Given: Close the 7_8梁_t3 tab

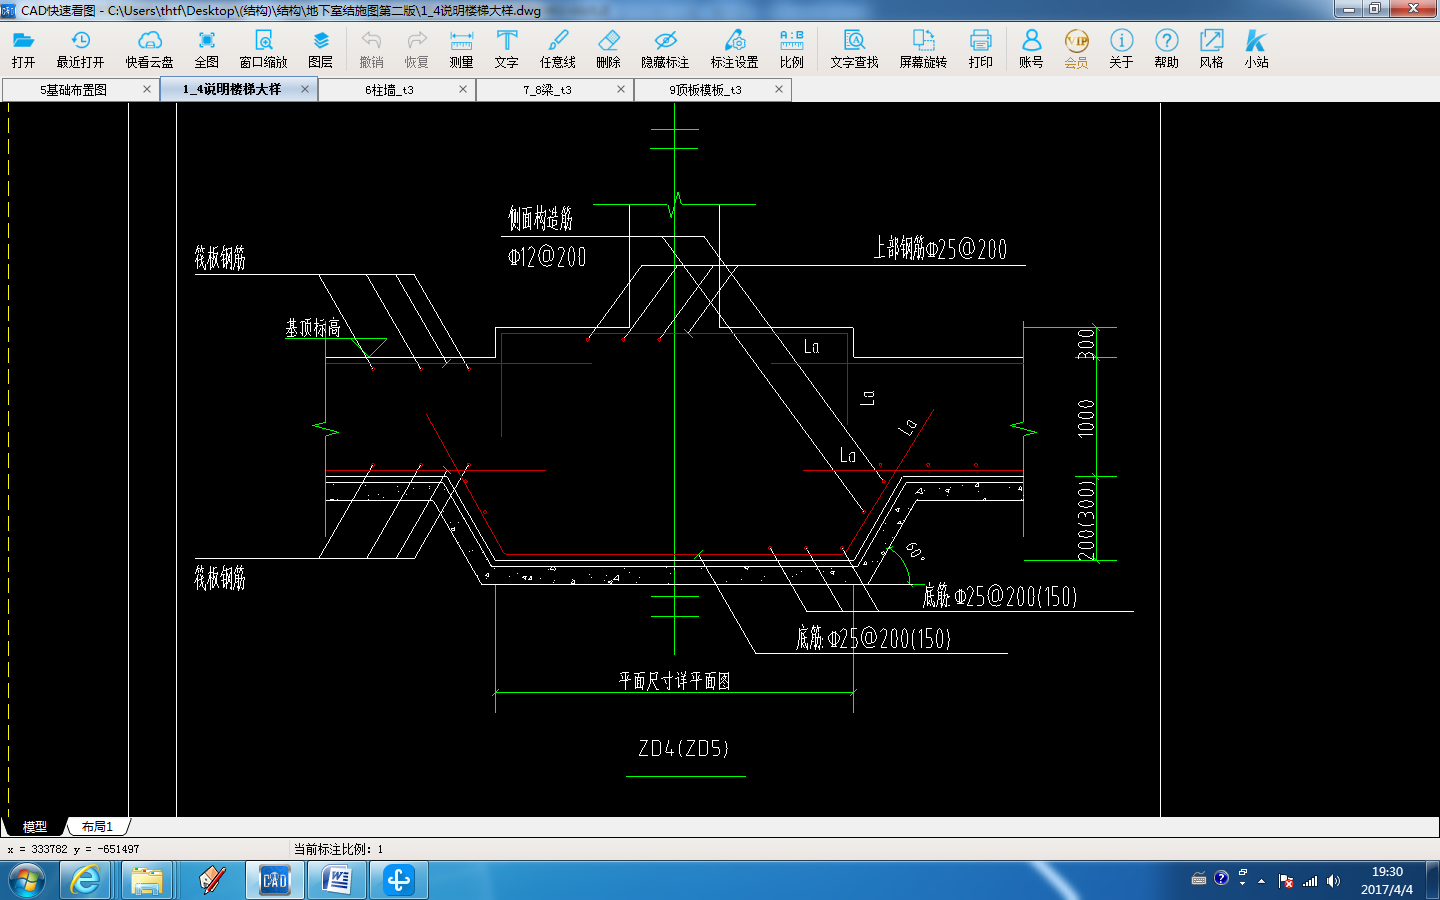Looking at the screenshot, I should pos(621,89).
